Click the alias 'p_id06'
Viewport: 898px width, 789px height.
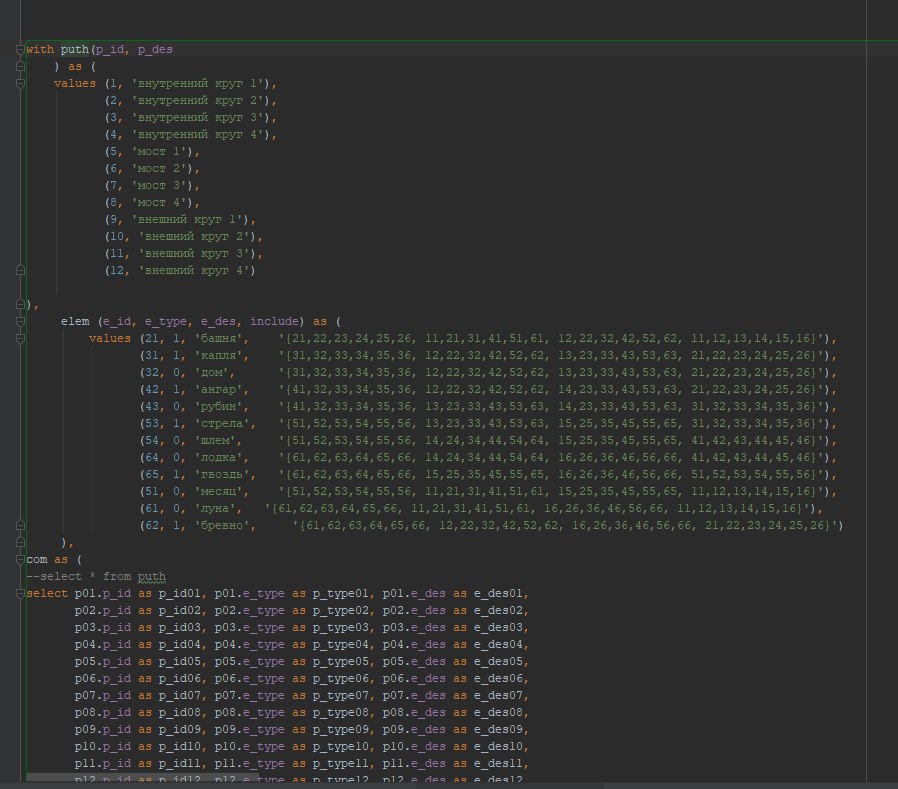pos(180,678)
